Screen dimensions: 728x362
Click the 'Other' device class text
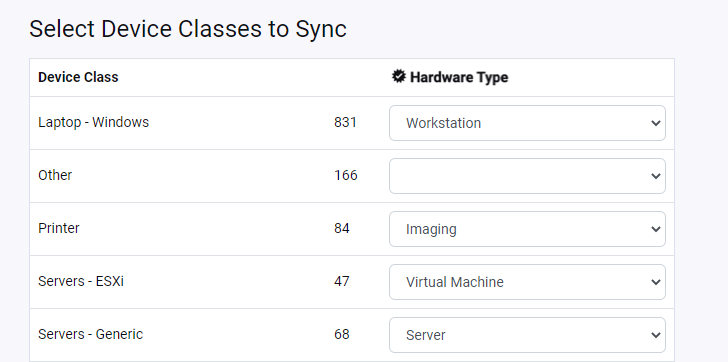pyautogui.click(x=55, y=175)
